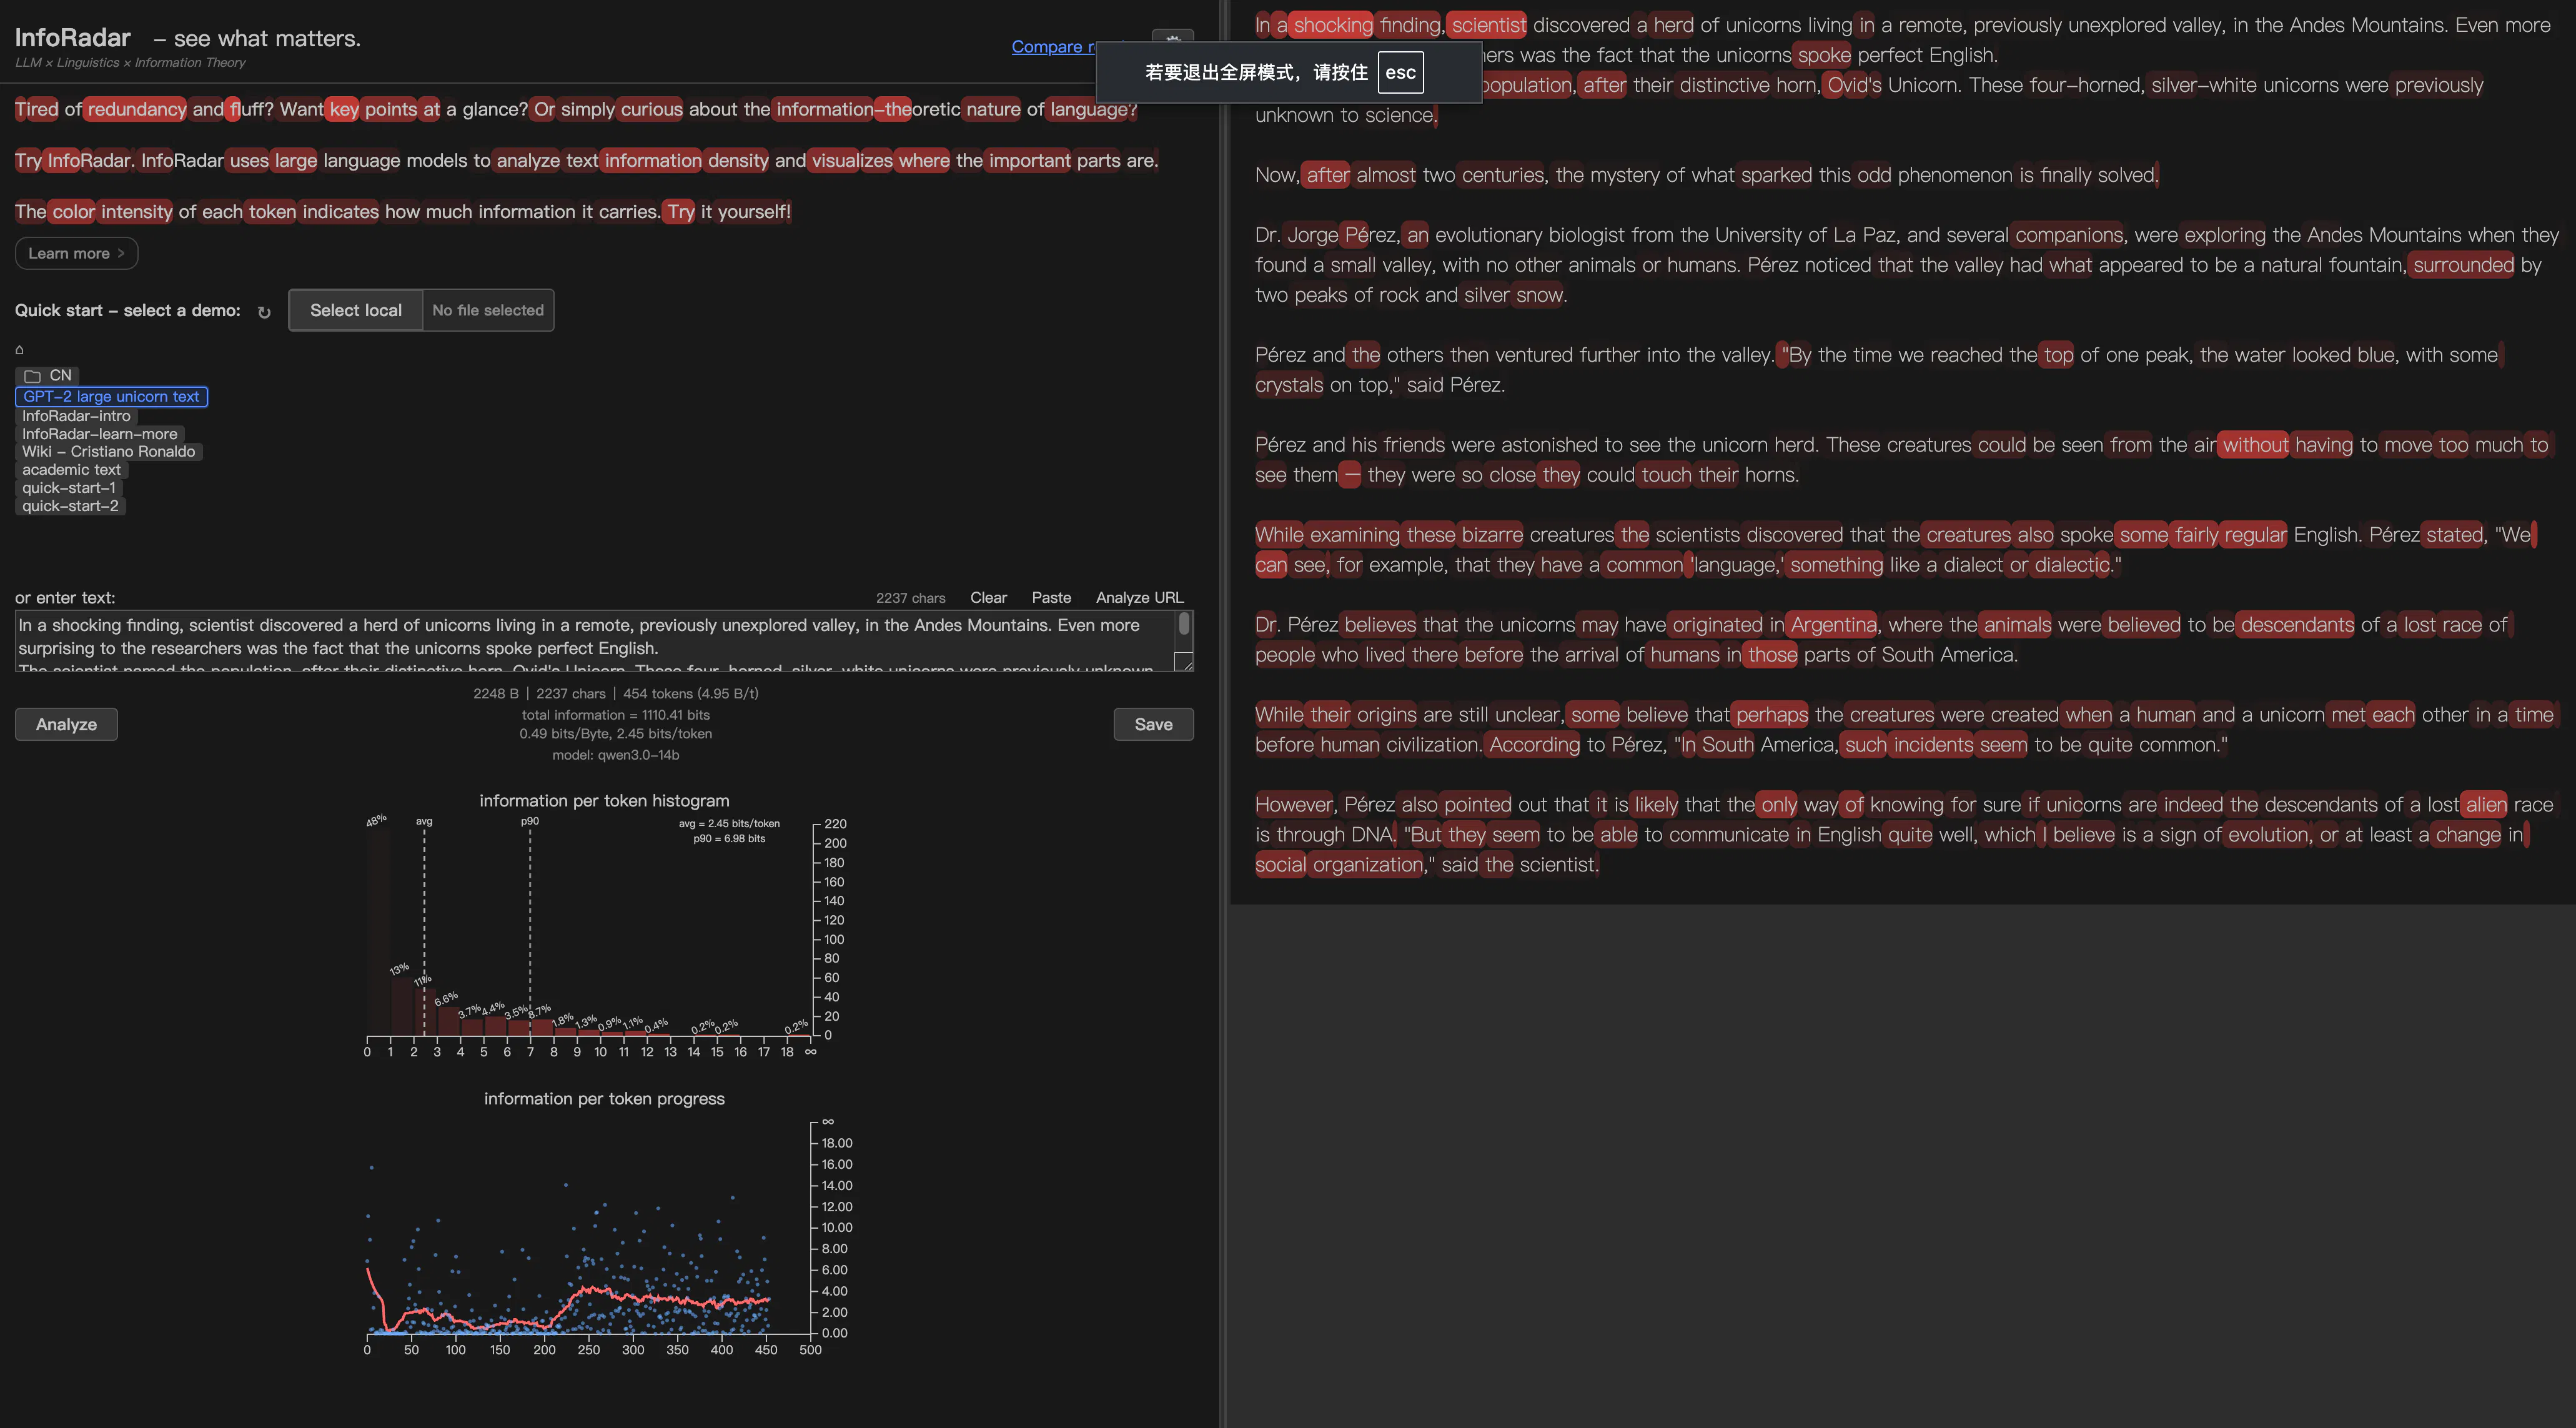2576x1428 pixels.
Task: Click the 'information per token histogram' title
Action: tap(604, 800)
